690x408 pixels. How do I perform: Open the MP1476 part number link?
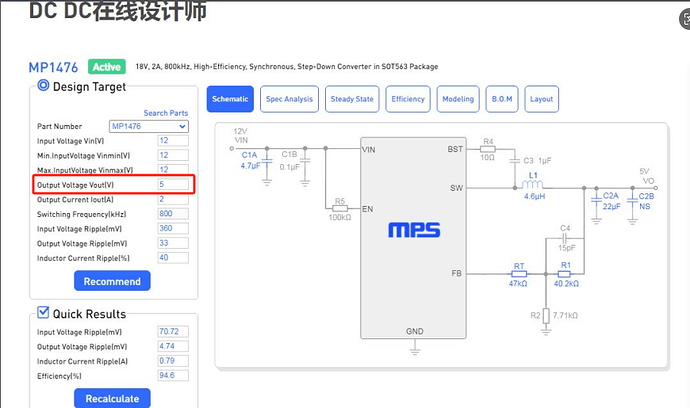pos(53,67)
